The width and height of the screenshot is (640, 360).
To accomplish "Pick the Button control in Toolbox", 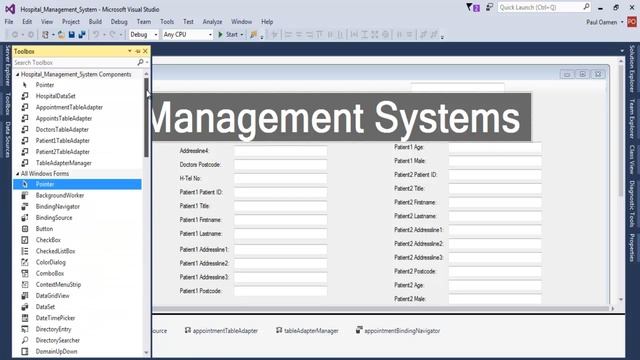I will click(x=44, y=229).
